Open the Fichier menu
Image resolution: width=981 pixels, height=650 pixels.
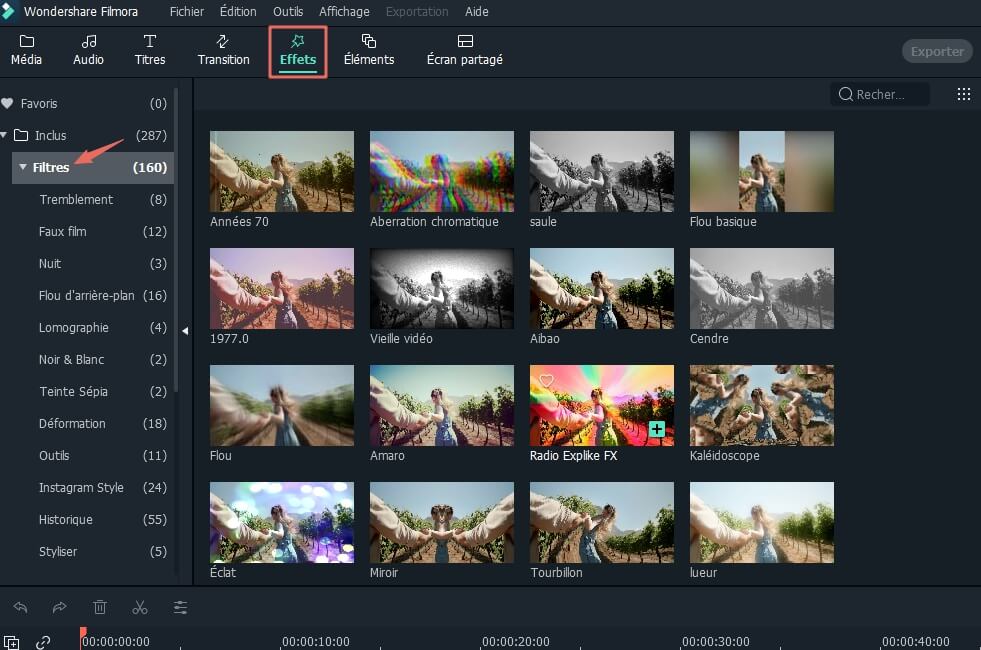(x=186, y=12)
